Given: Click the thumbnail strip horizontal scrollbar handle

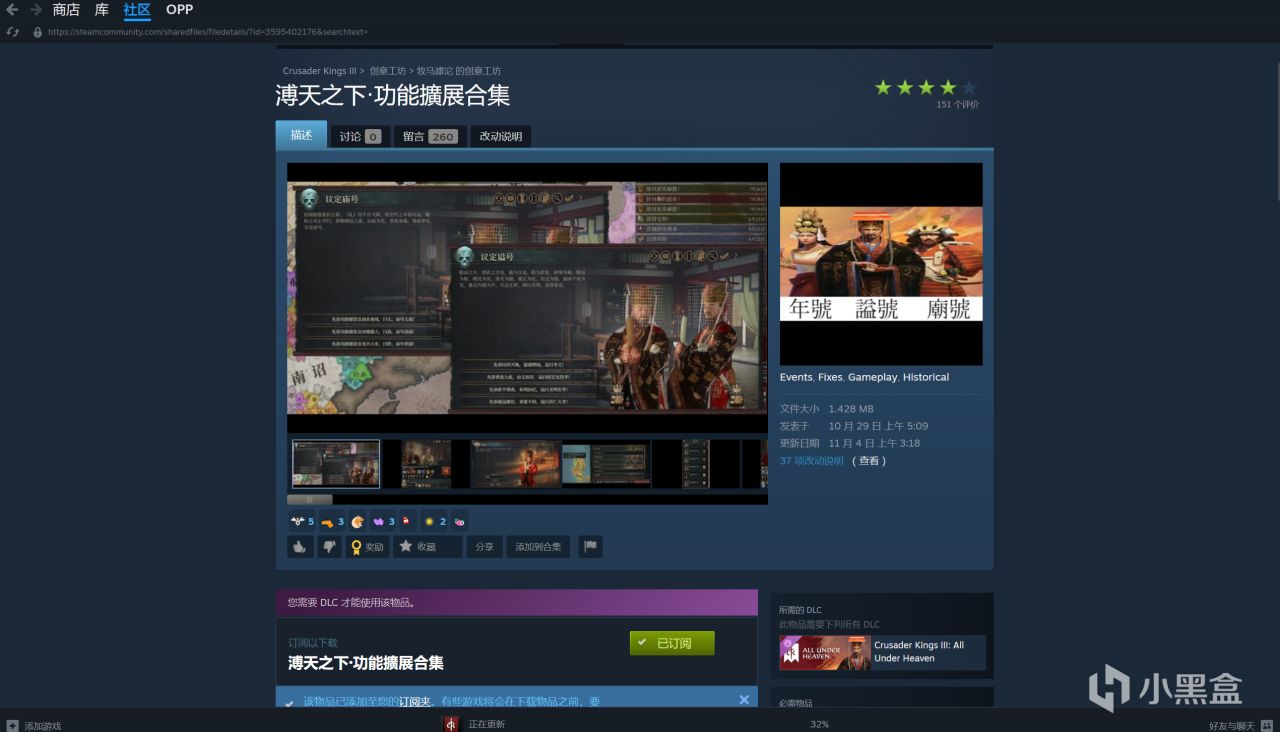Looking at the screenshot, I should point(310,499).
